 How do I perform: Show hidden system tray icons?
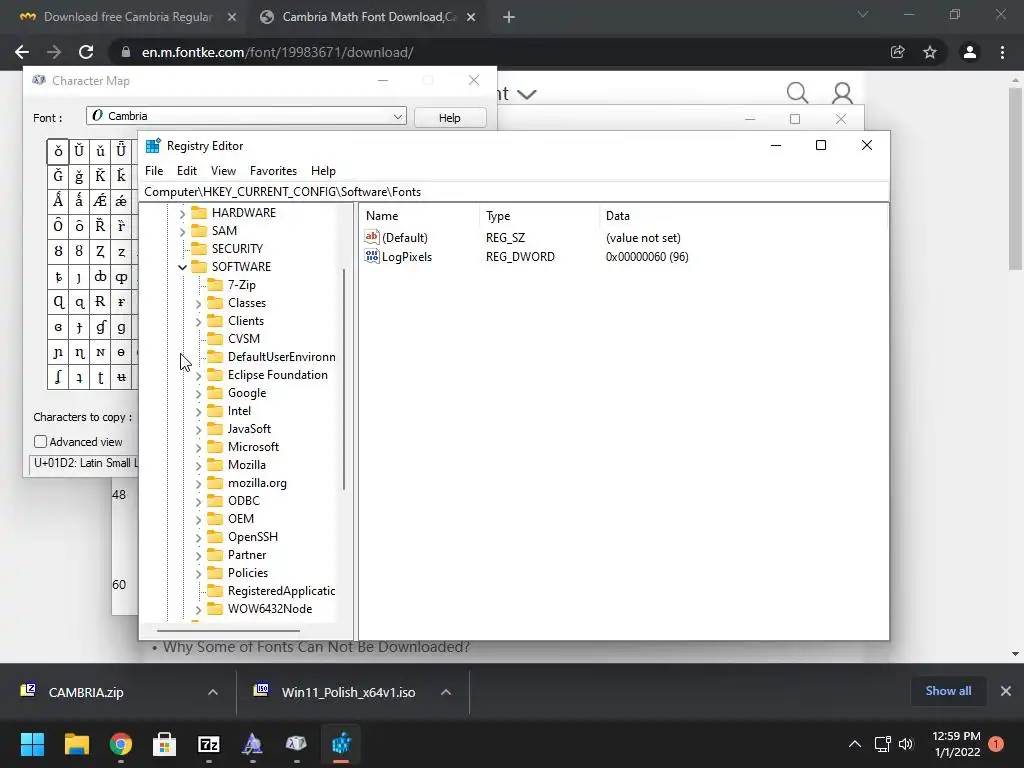click(855, 744)
